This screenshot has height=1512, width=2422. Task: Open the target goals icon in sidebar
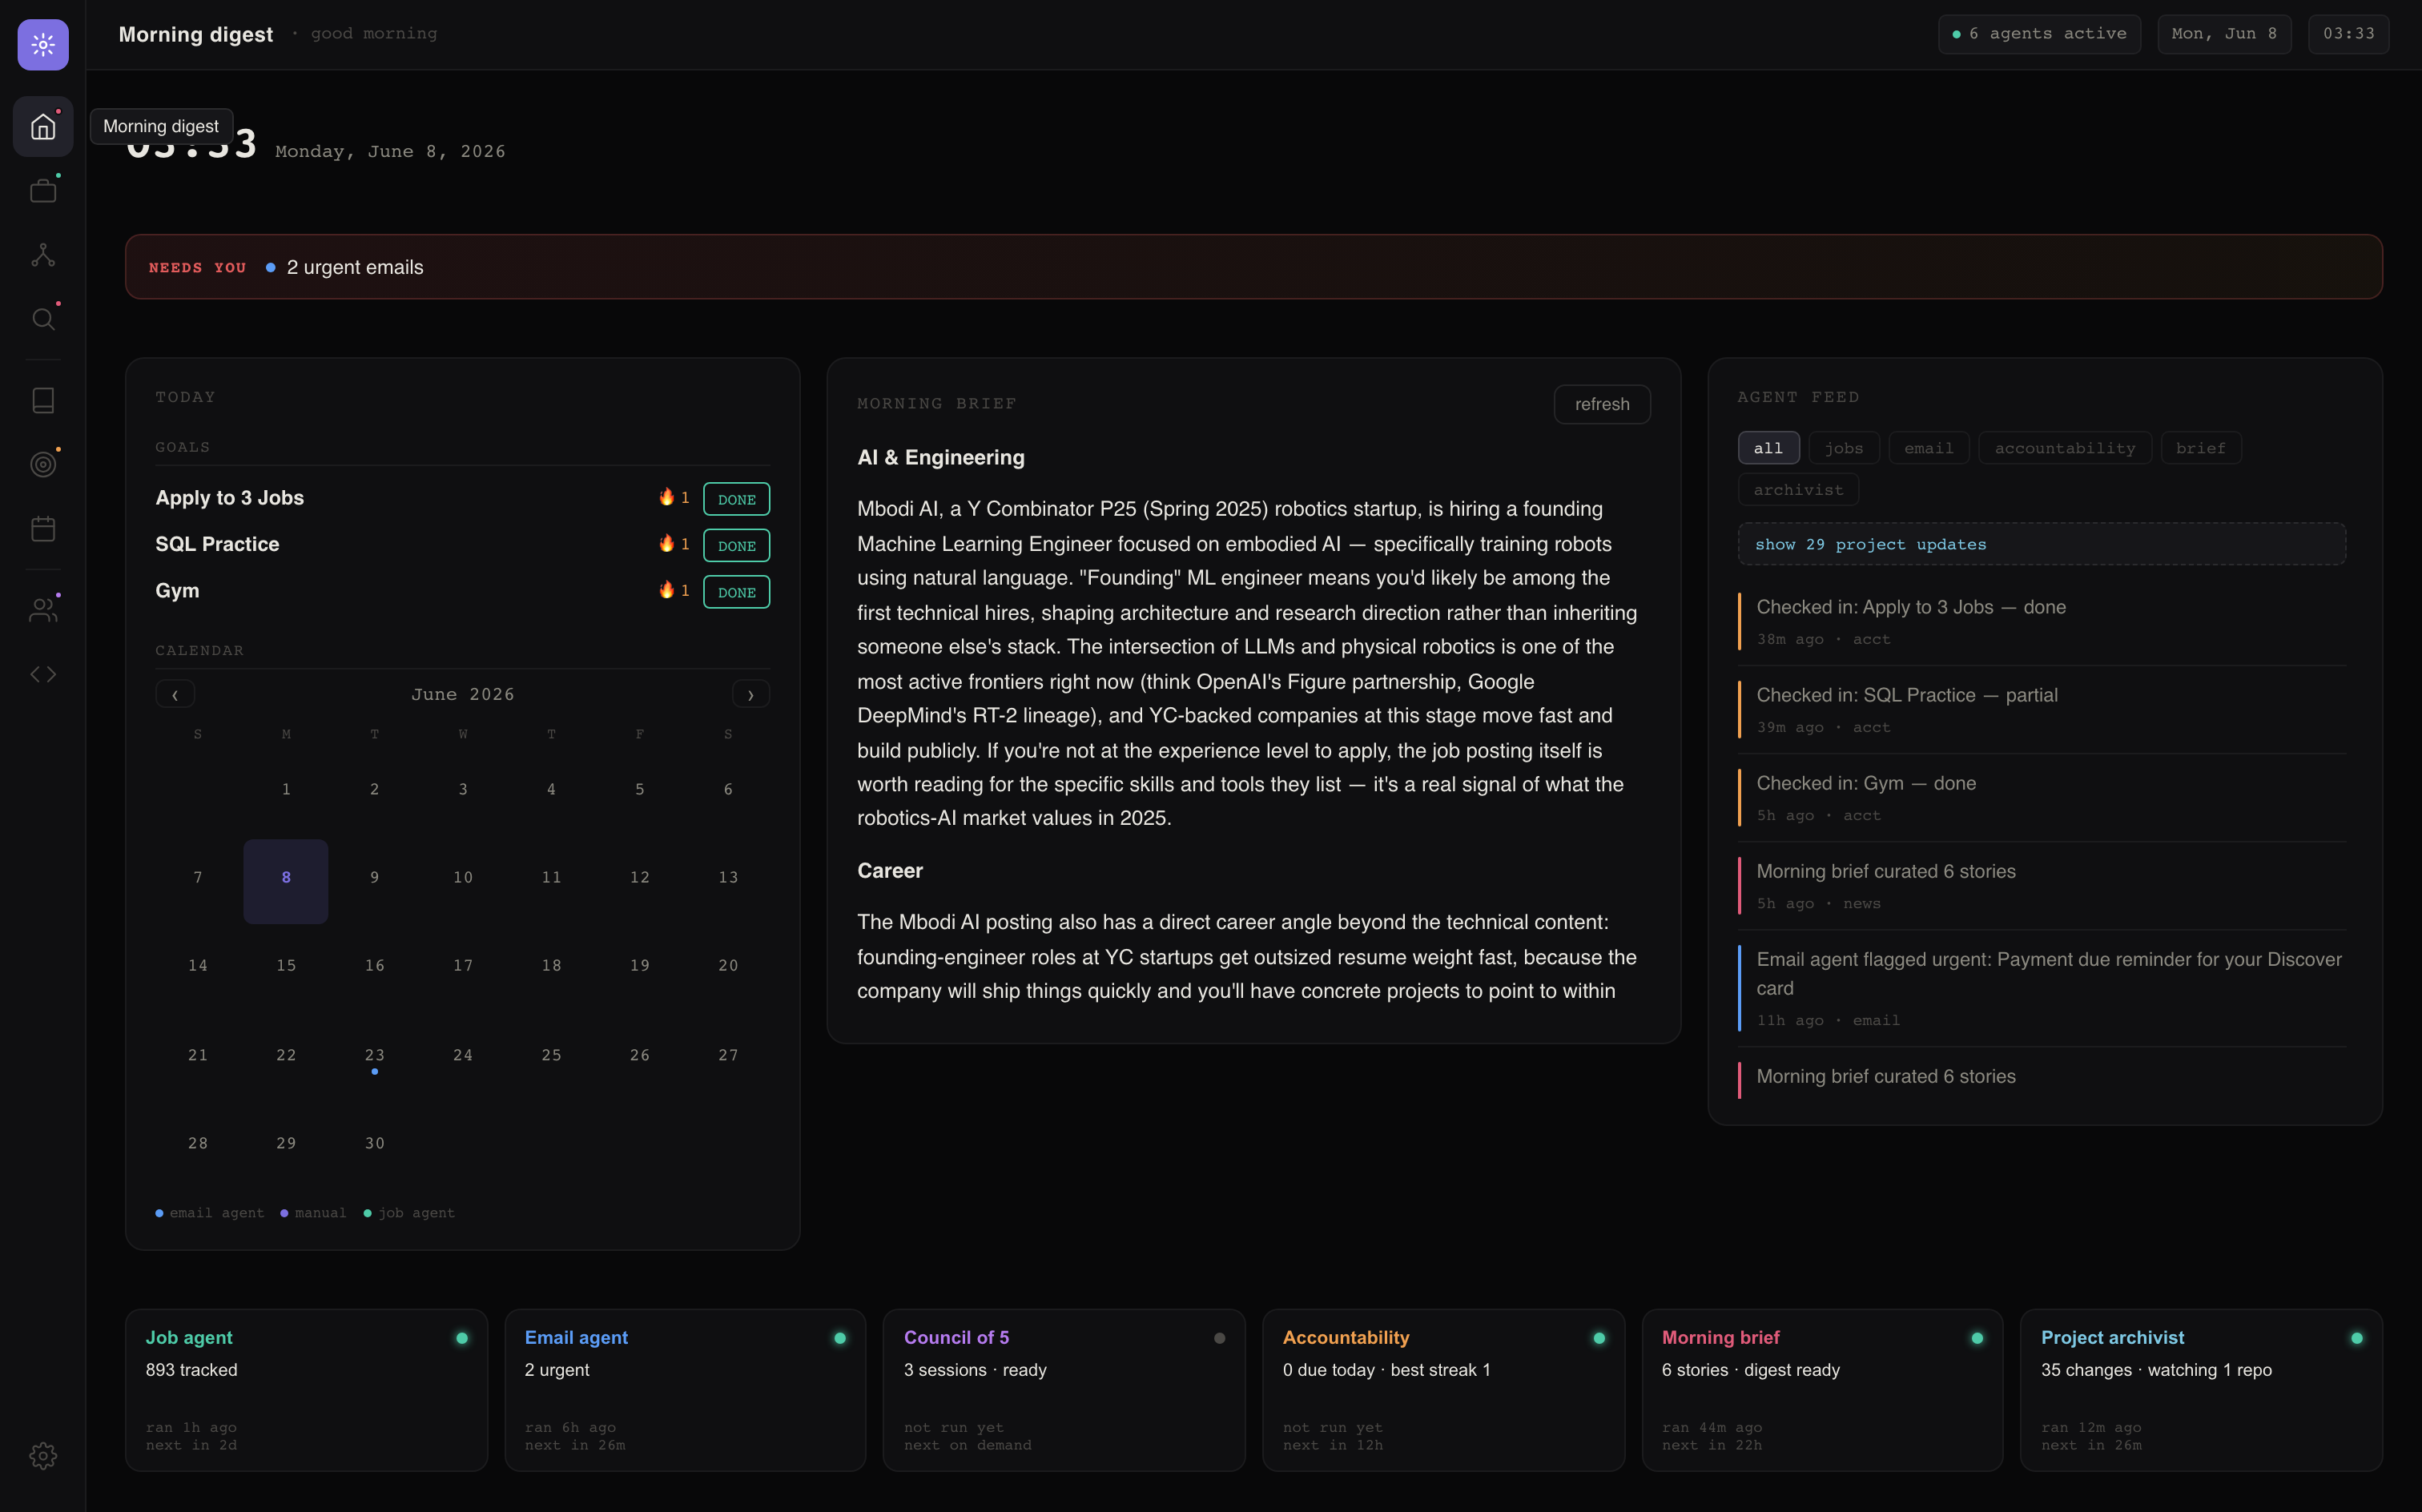[x=43, y=464]
